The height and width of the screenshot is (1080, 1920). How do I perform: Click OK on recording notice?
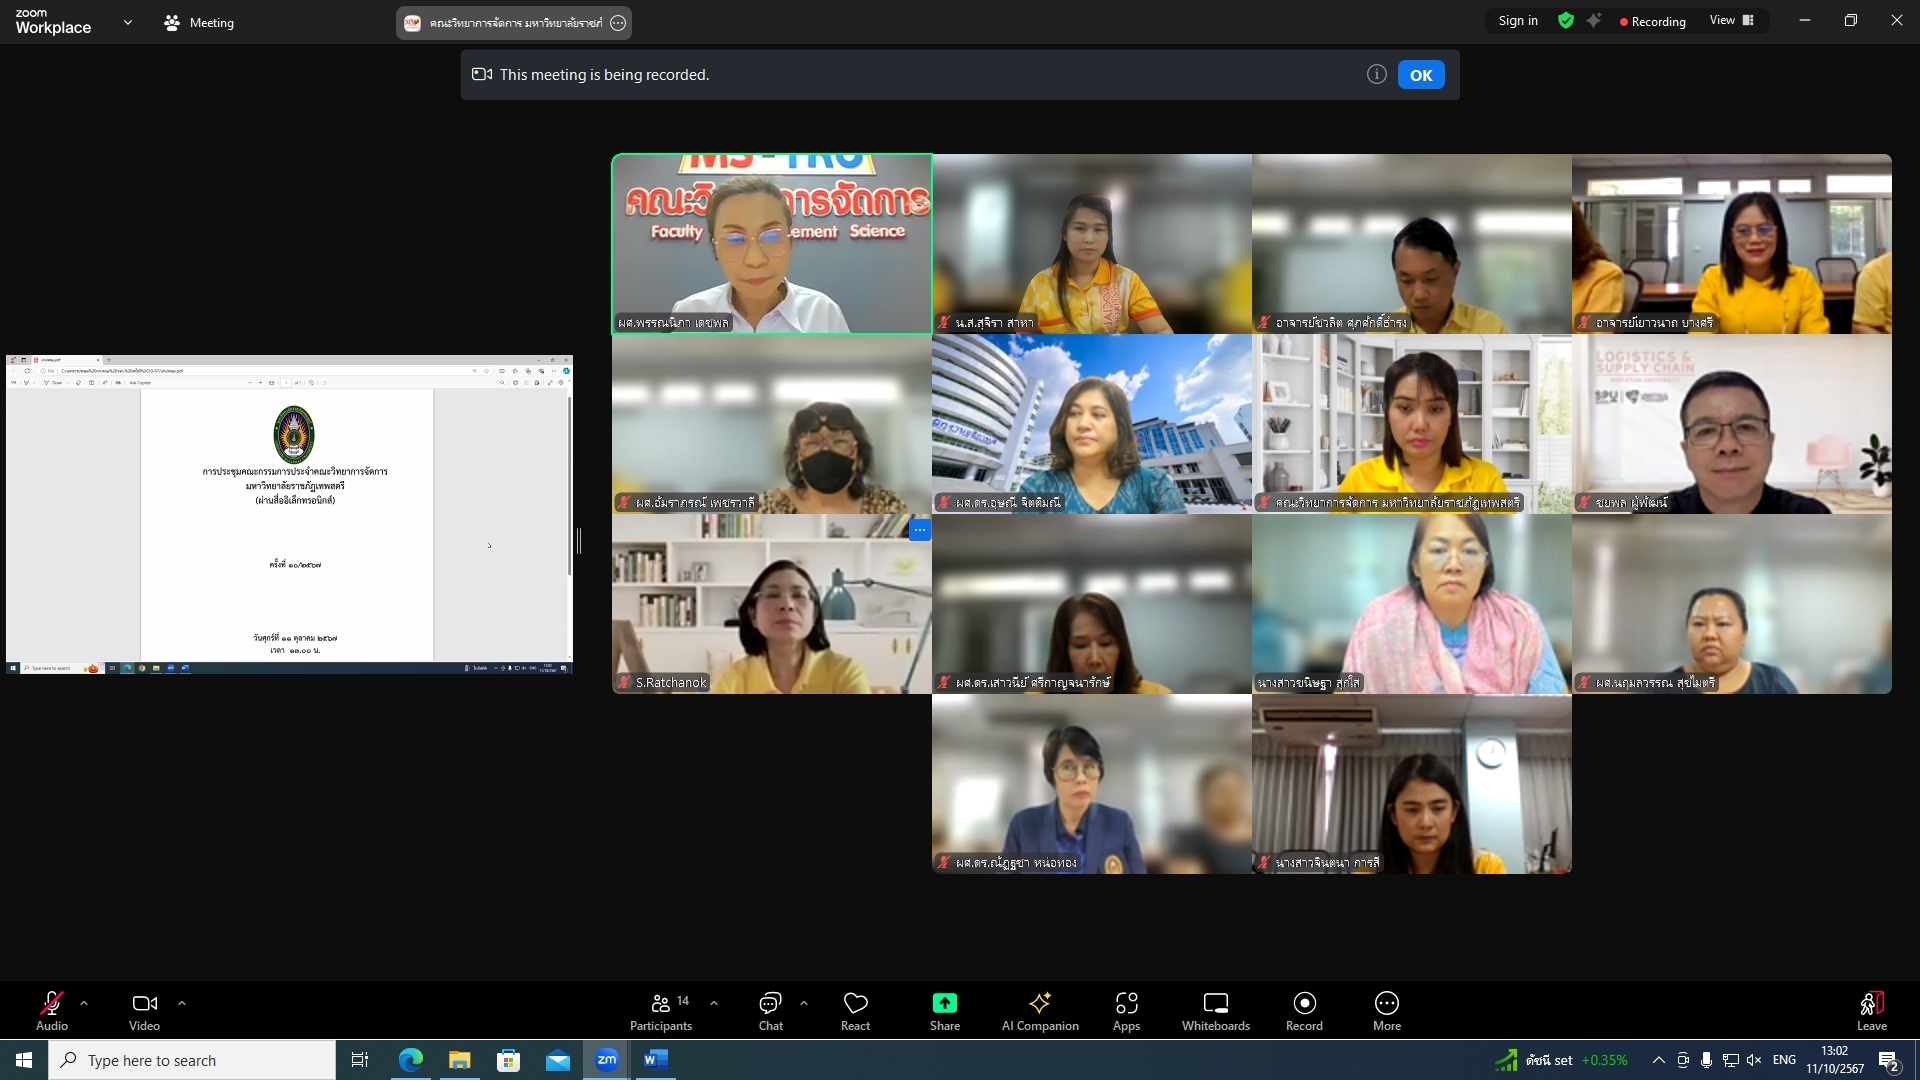tap(1420, 75)
